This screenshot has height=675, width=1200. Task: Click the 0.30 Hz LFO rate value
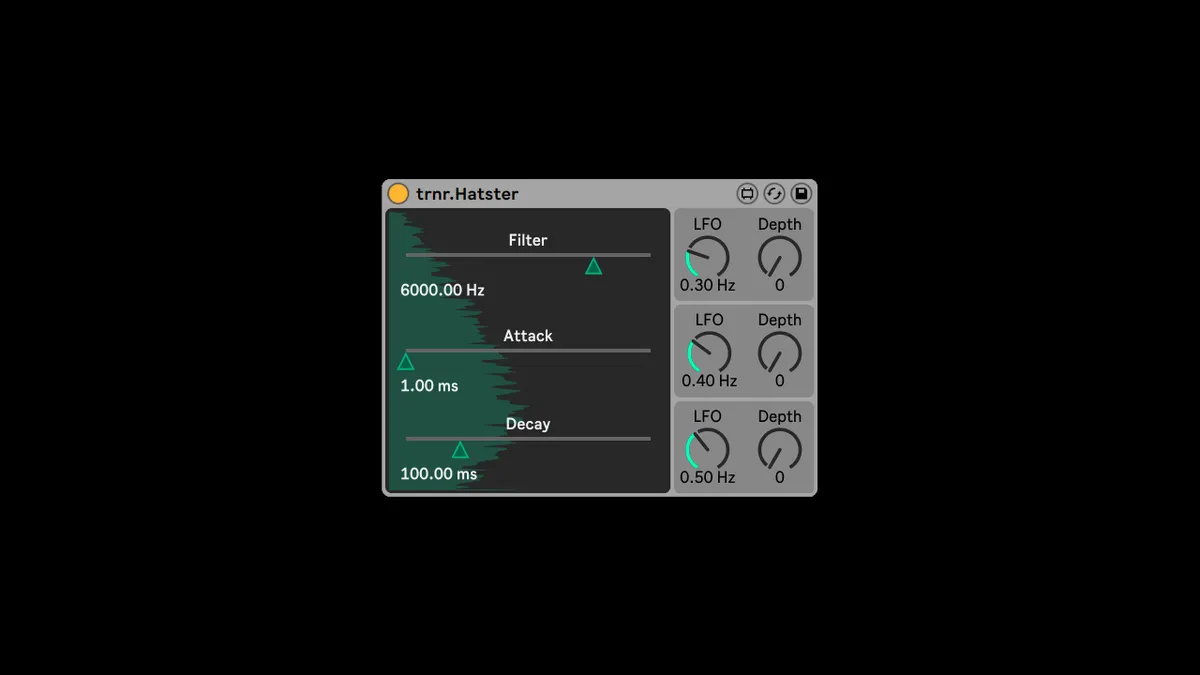click(x=708, y=286)
